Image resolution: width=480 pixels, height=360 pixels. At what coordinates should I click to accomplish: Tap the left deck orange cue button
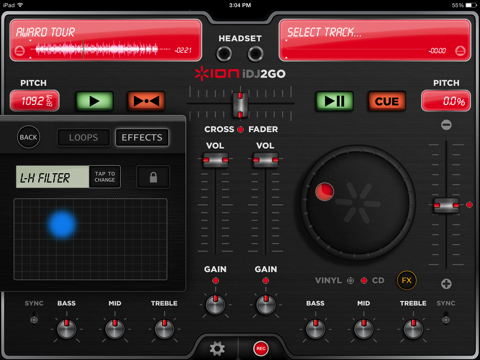pyautogui.click(x=146, y=101)
